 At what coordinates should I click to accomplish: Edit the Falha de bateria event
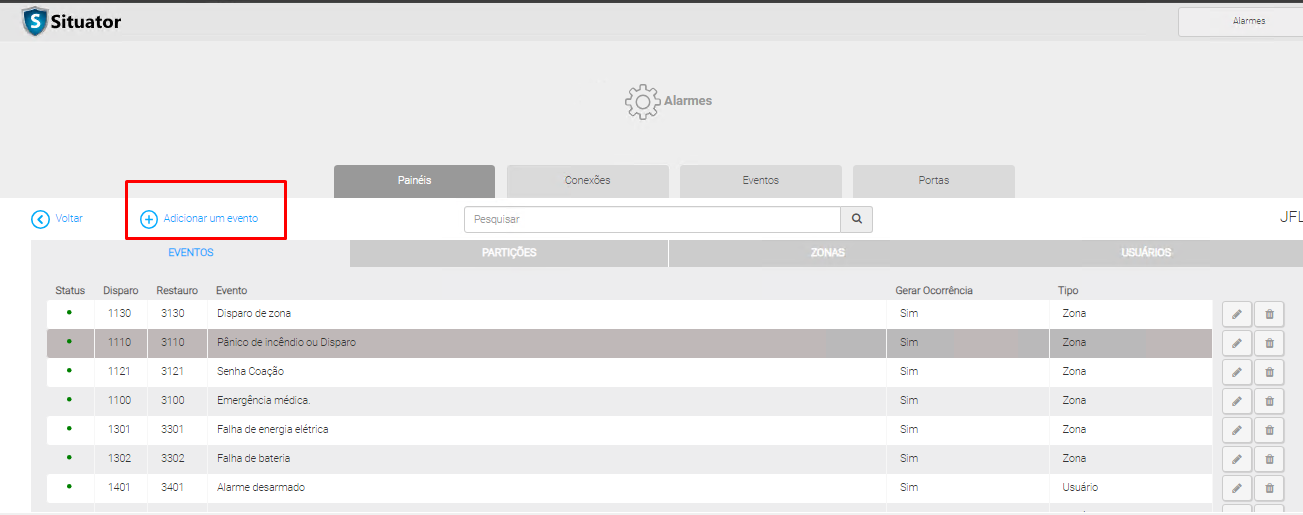point(1236,459)
